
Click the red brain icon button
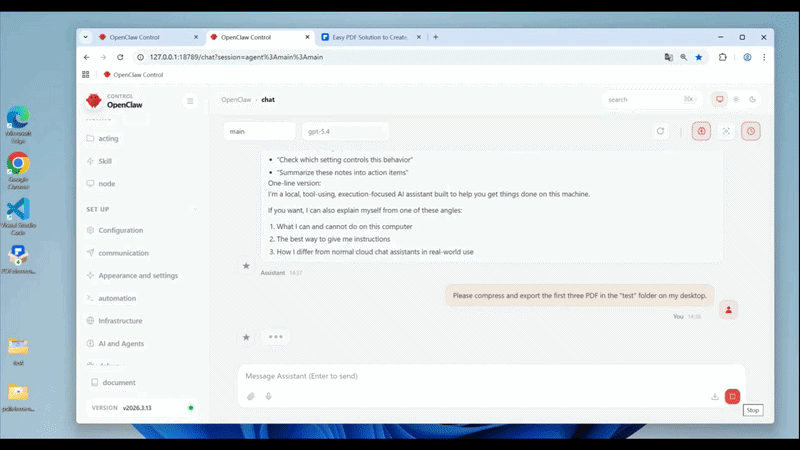pos(702,131)
